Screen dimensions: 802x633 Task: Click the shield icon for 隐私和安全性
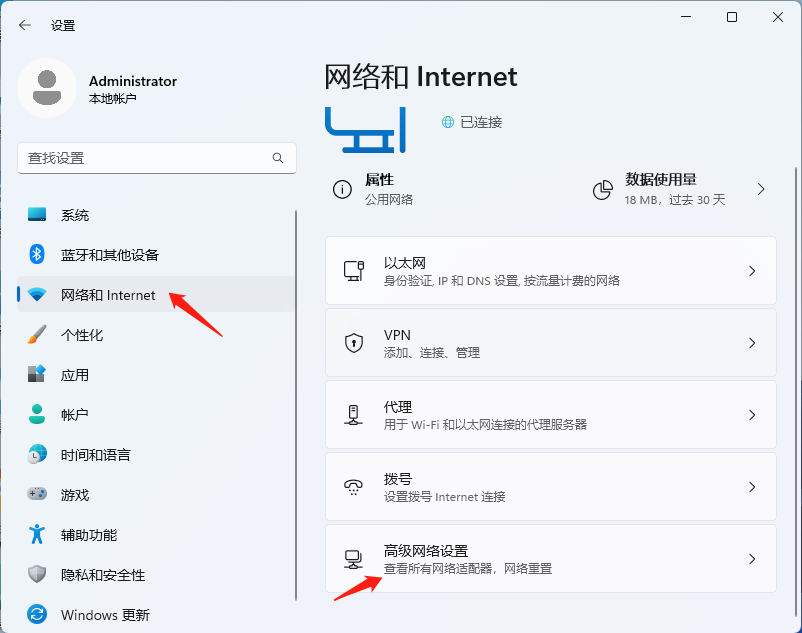37,574
